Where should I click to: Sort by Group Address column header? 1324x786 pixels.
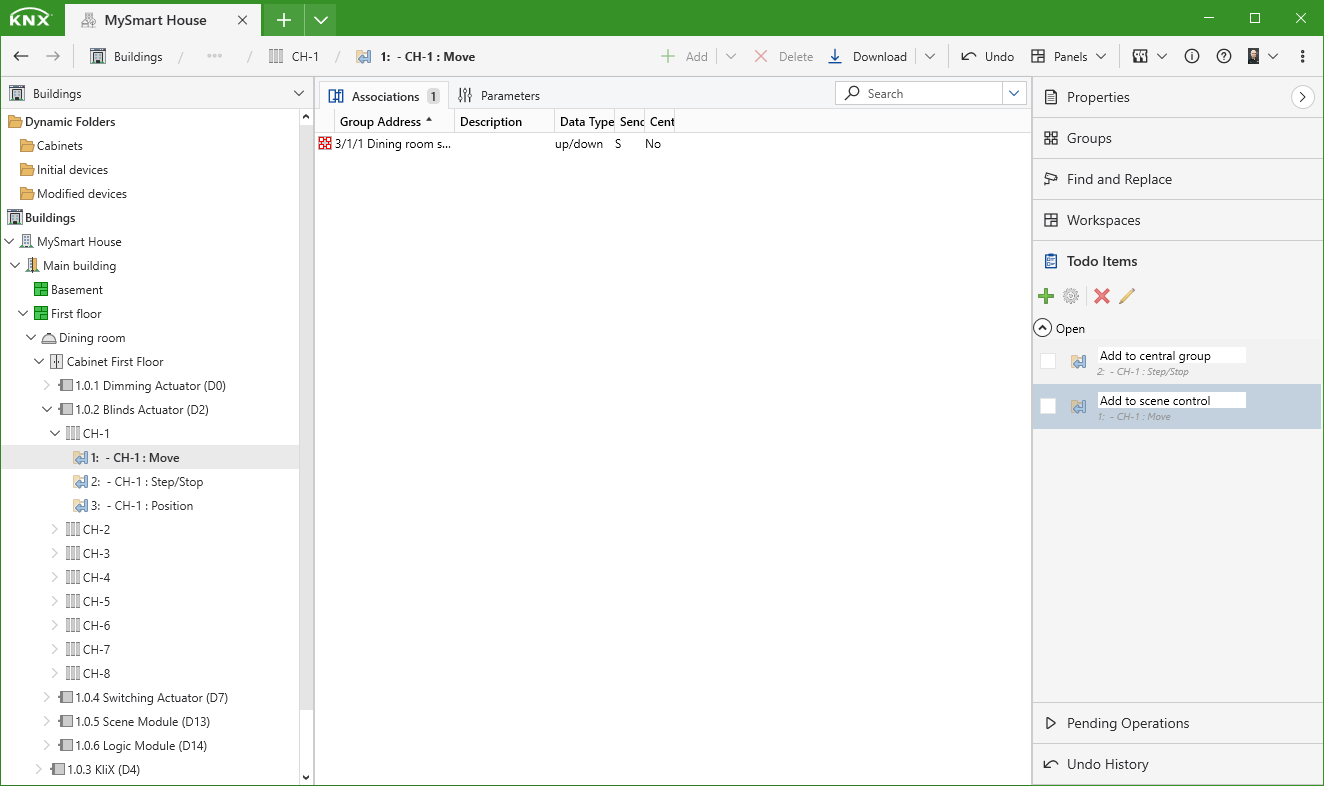pyautogui.click(x=394, y=122)
